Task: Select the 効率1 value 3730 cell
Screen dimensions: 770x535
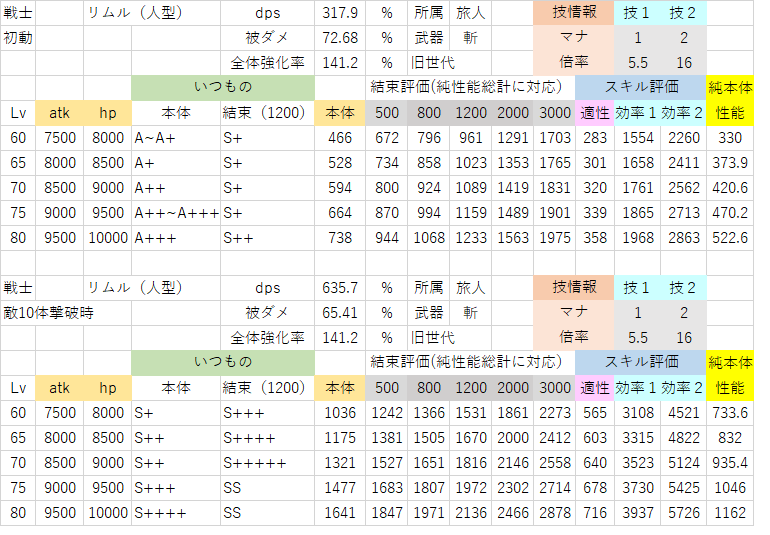Action: pyautogui.click(x=637, y=488)
